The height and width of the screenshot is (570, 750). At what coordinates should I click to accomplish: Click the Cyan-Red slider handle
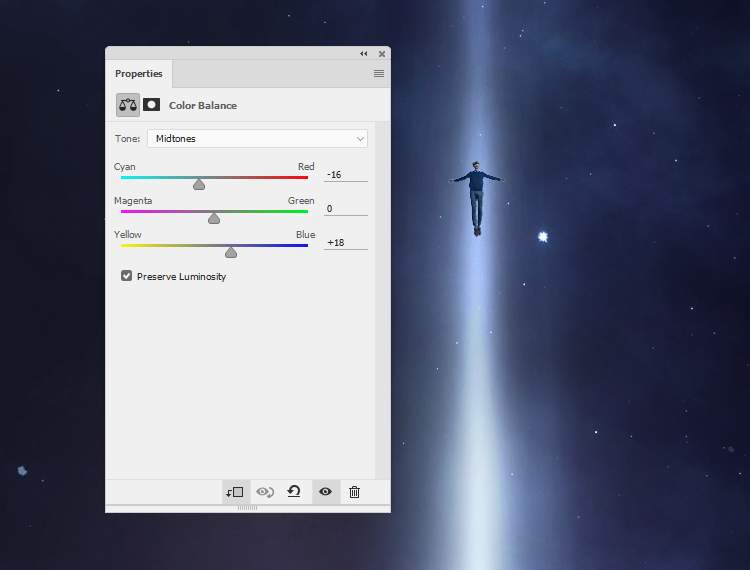coord(199,184)
